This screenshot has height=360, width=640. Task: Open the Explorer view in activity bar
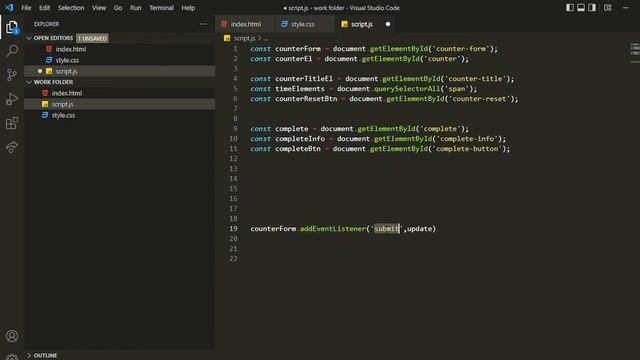(x=12, y=27)
